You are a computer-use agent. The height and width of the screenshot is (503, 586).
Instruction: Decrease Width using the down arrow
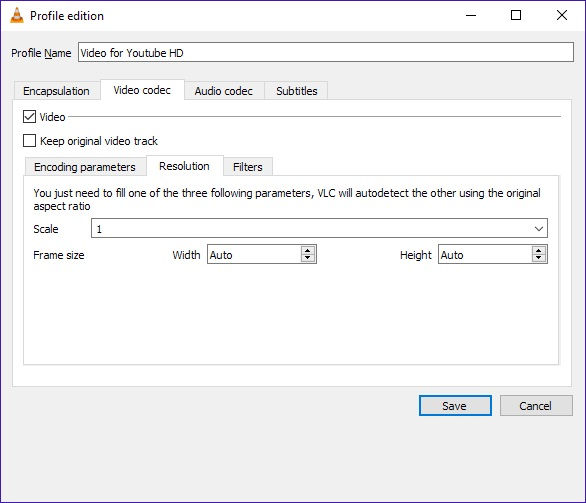click(308, 258)
